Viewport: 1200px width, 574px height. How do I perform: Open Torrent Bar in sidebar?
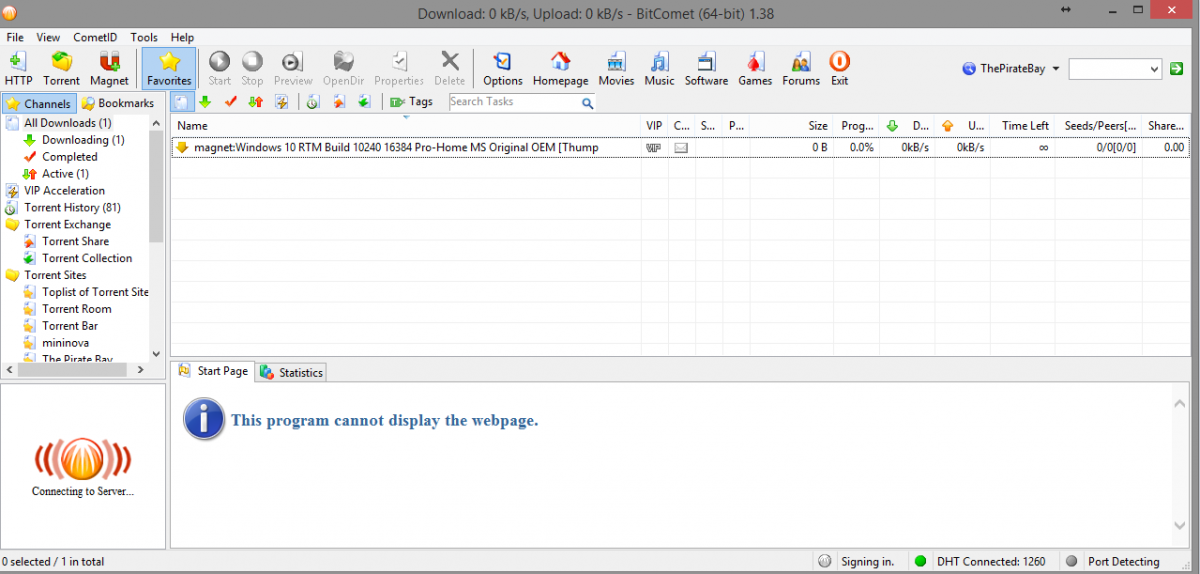pos(70,326)
